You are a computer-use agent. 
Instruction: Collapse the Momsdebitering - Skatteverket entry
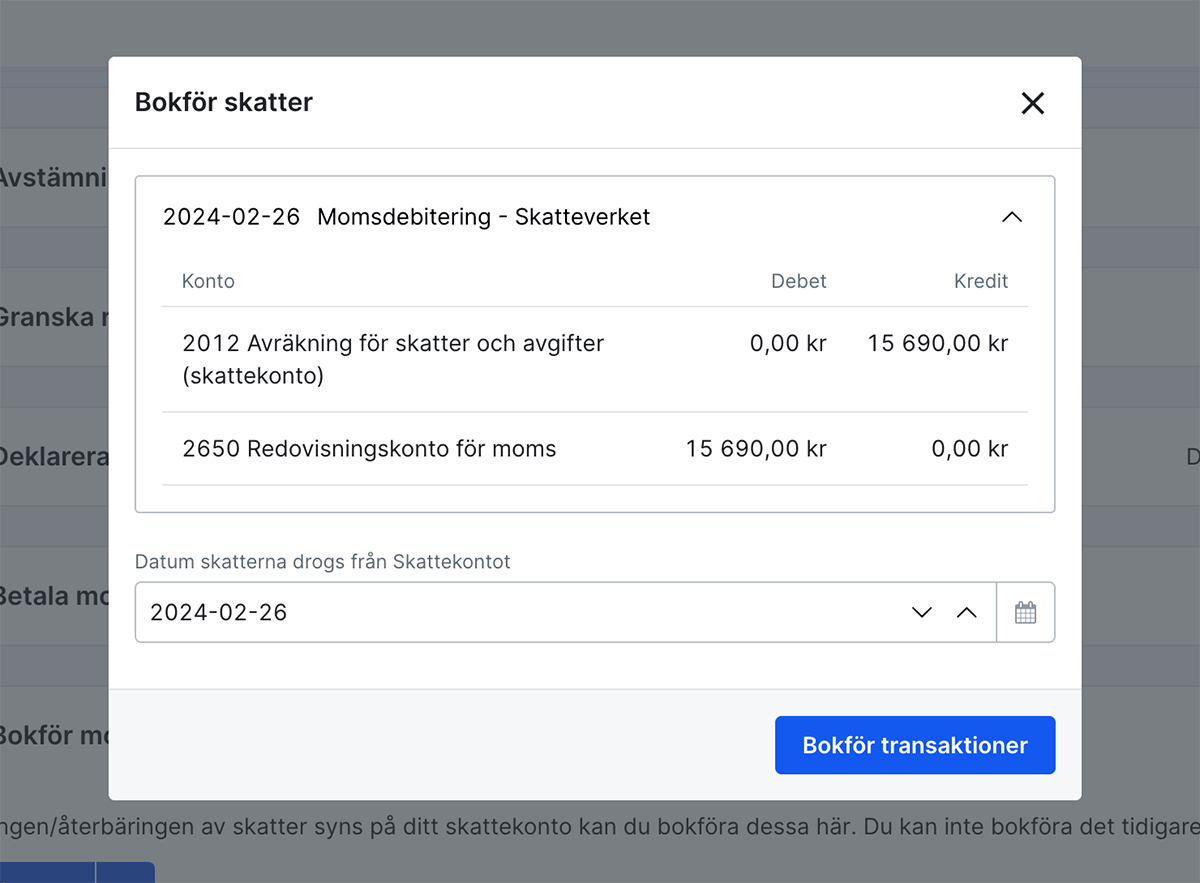[x=1012, y=217]
